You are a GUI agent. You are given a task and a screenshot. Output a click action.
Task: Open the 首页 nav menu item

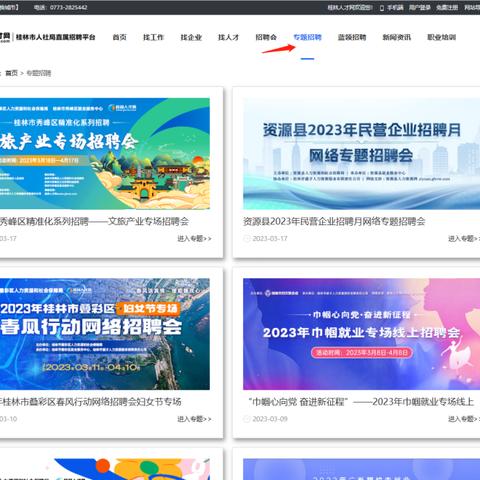[x=119, y=37]
